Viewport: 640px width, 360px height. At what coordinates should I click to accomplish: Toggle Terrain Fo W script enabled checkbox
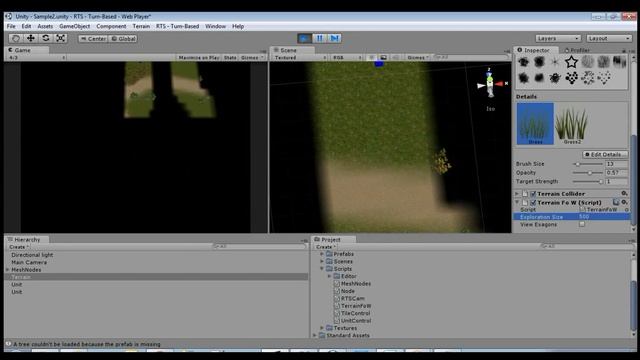(x=533, y=202)
